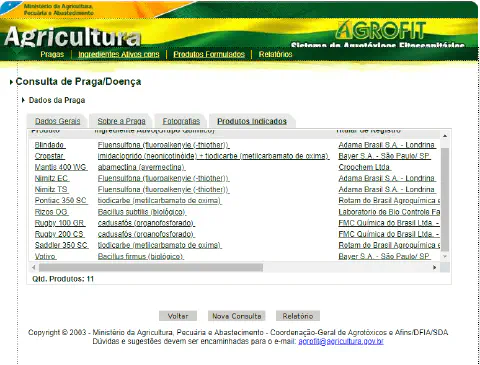Open product Nimitz EC
Viewport: 480px width, 365px height.
click(52, 178)
